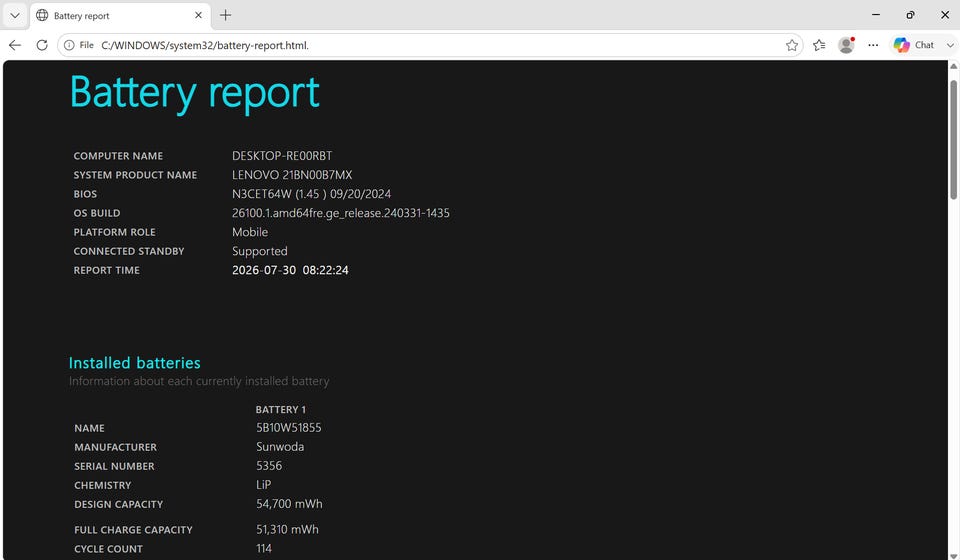960x560 pixels.
Task: Click the BATTERY 1 column header
Action: click(280, 409)
